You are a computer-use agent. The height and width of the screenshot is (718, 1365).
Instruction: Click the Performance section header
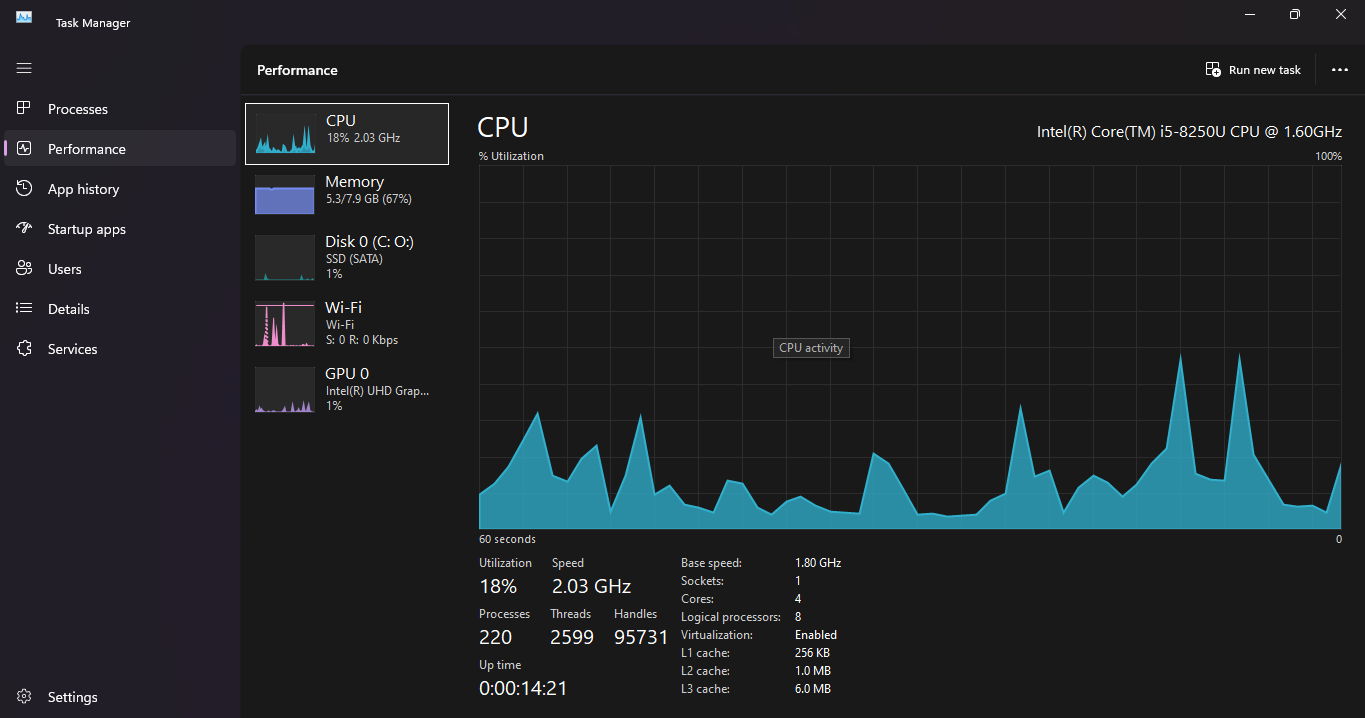(x=297, y=70)
